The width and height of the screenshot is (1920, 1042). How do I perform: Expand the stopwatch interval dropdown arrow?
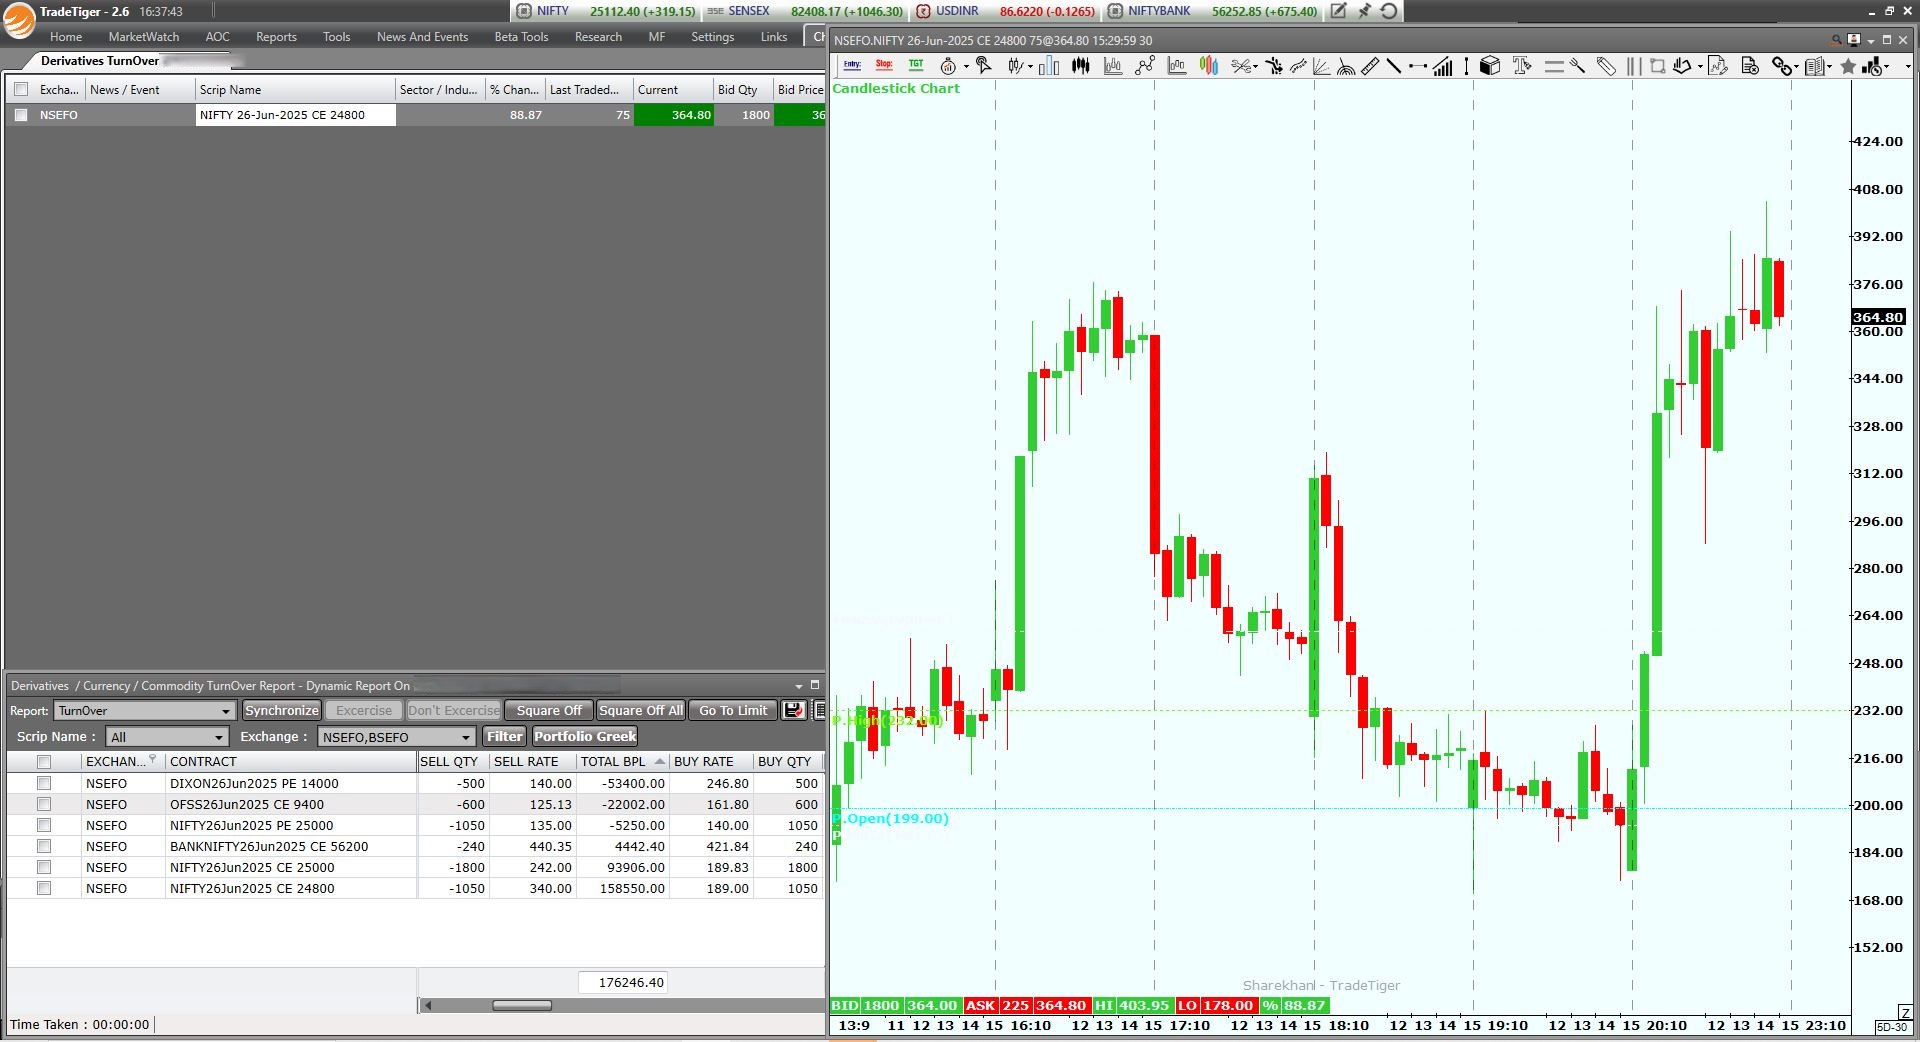click(x=966, y=67)
